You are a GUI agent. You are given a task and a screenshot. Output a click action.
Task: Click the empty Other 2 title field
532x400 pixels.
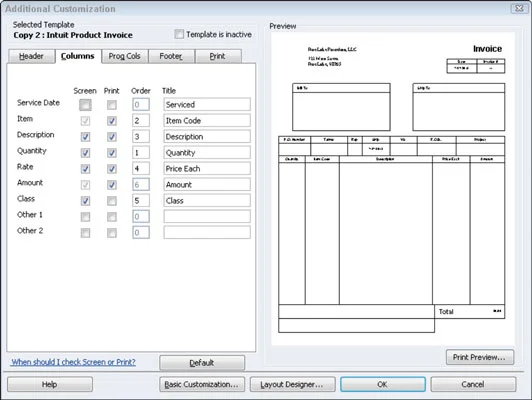[x=207, y=232]
